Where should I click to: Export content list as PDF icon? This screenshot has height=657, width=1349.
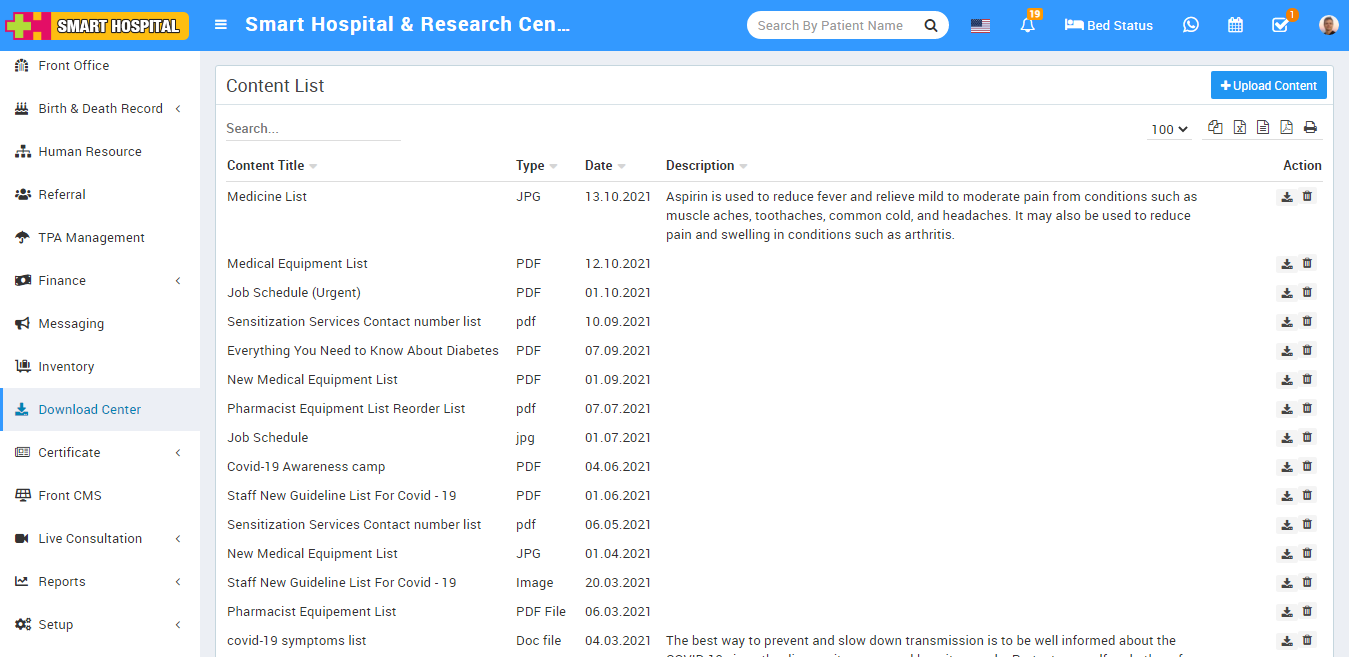tap(1286, 128)
